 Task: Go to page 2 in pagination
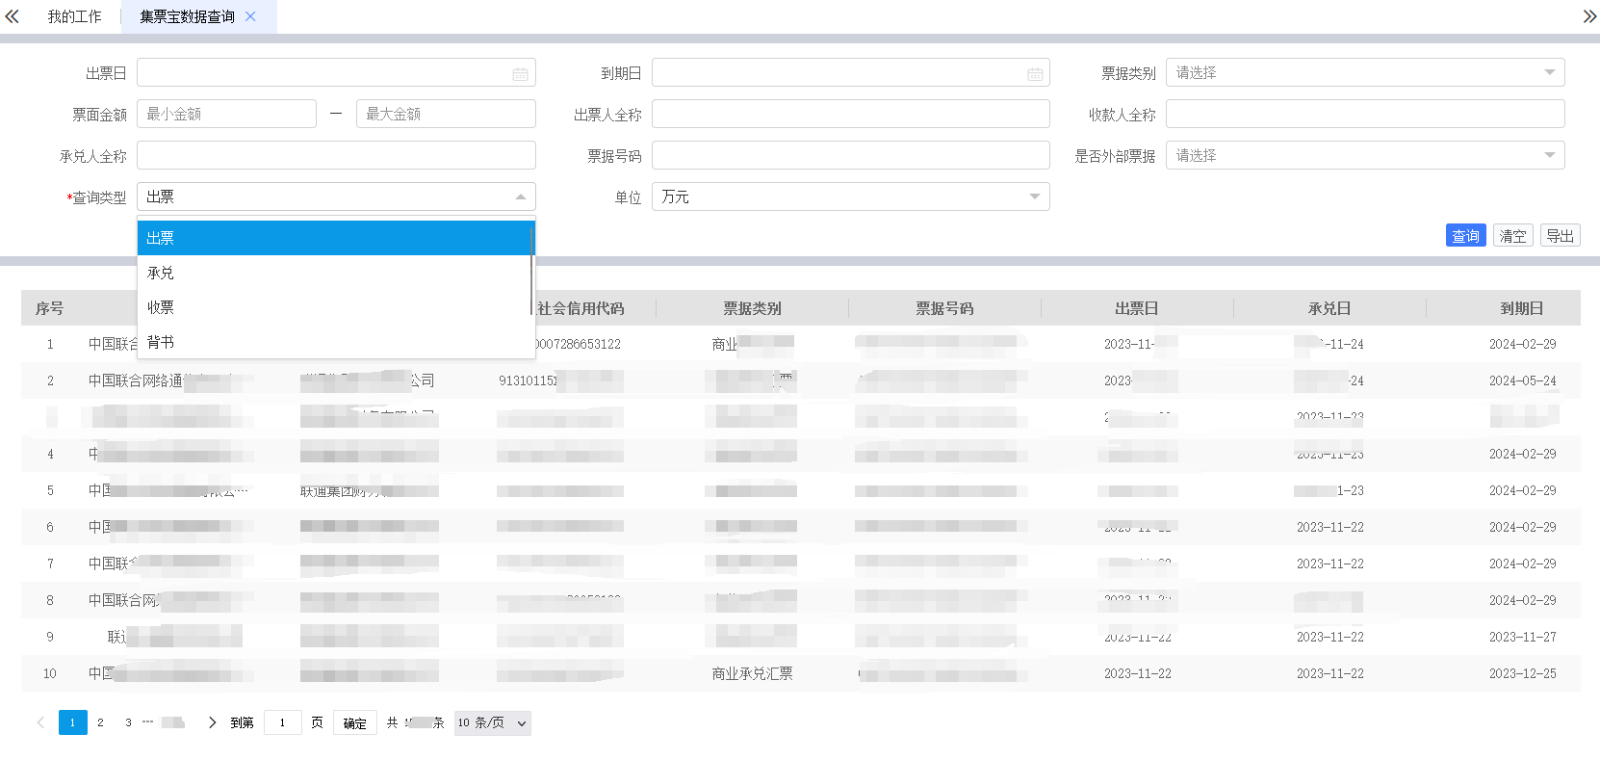pos(100,722)
